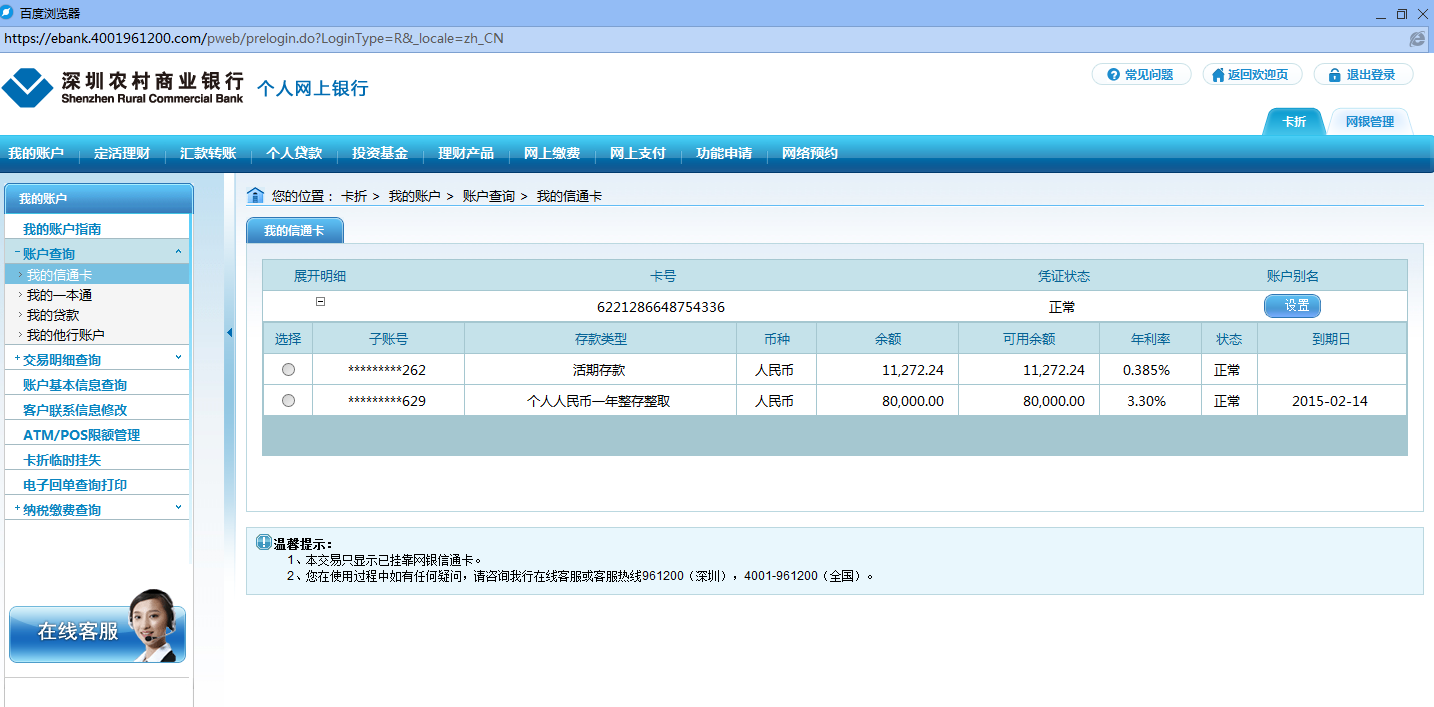
Task: Switch to the 网银管理 tab
Action: [x=1369, y=122]
